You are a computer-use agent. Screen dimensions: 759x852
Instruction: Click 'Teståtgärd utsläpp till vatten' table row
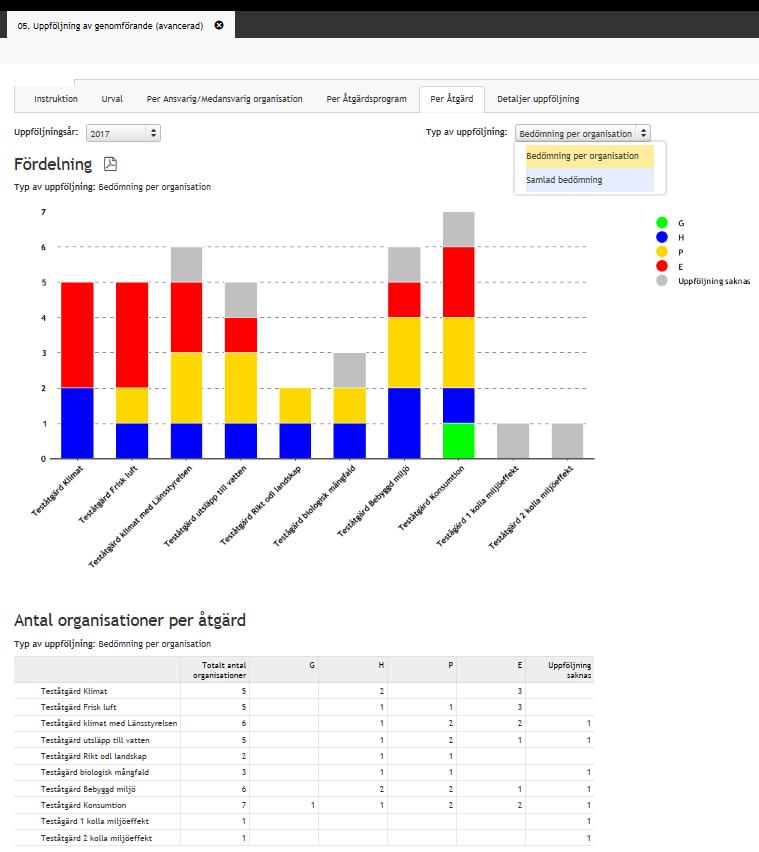(304, 740)
